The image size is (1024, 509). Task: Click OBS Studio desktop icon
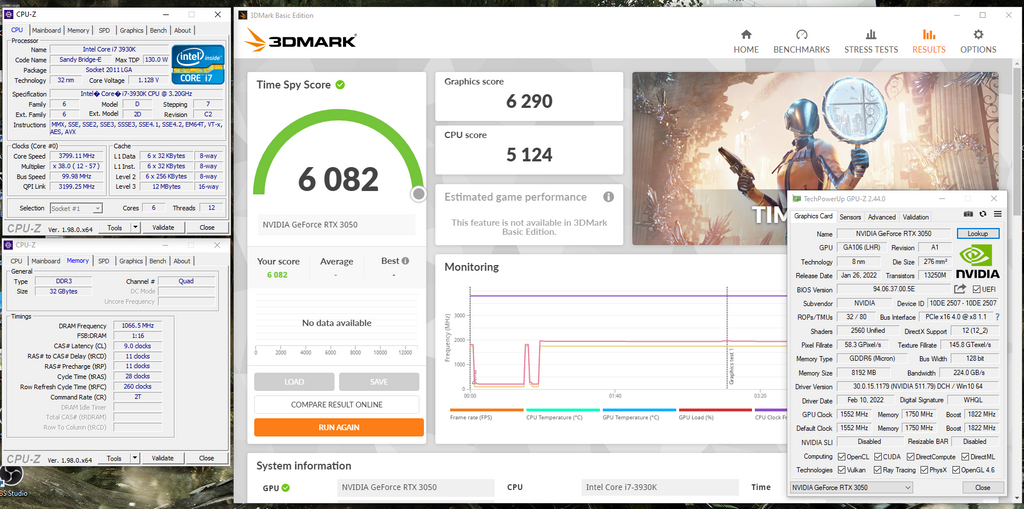11,477
